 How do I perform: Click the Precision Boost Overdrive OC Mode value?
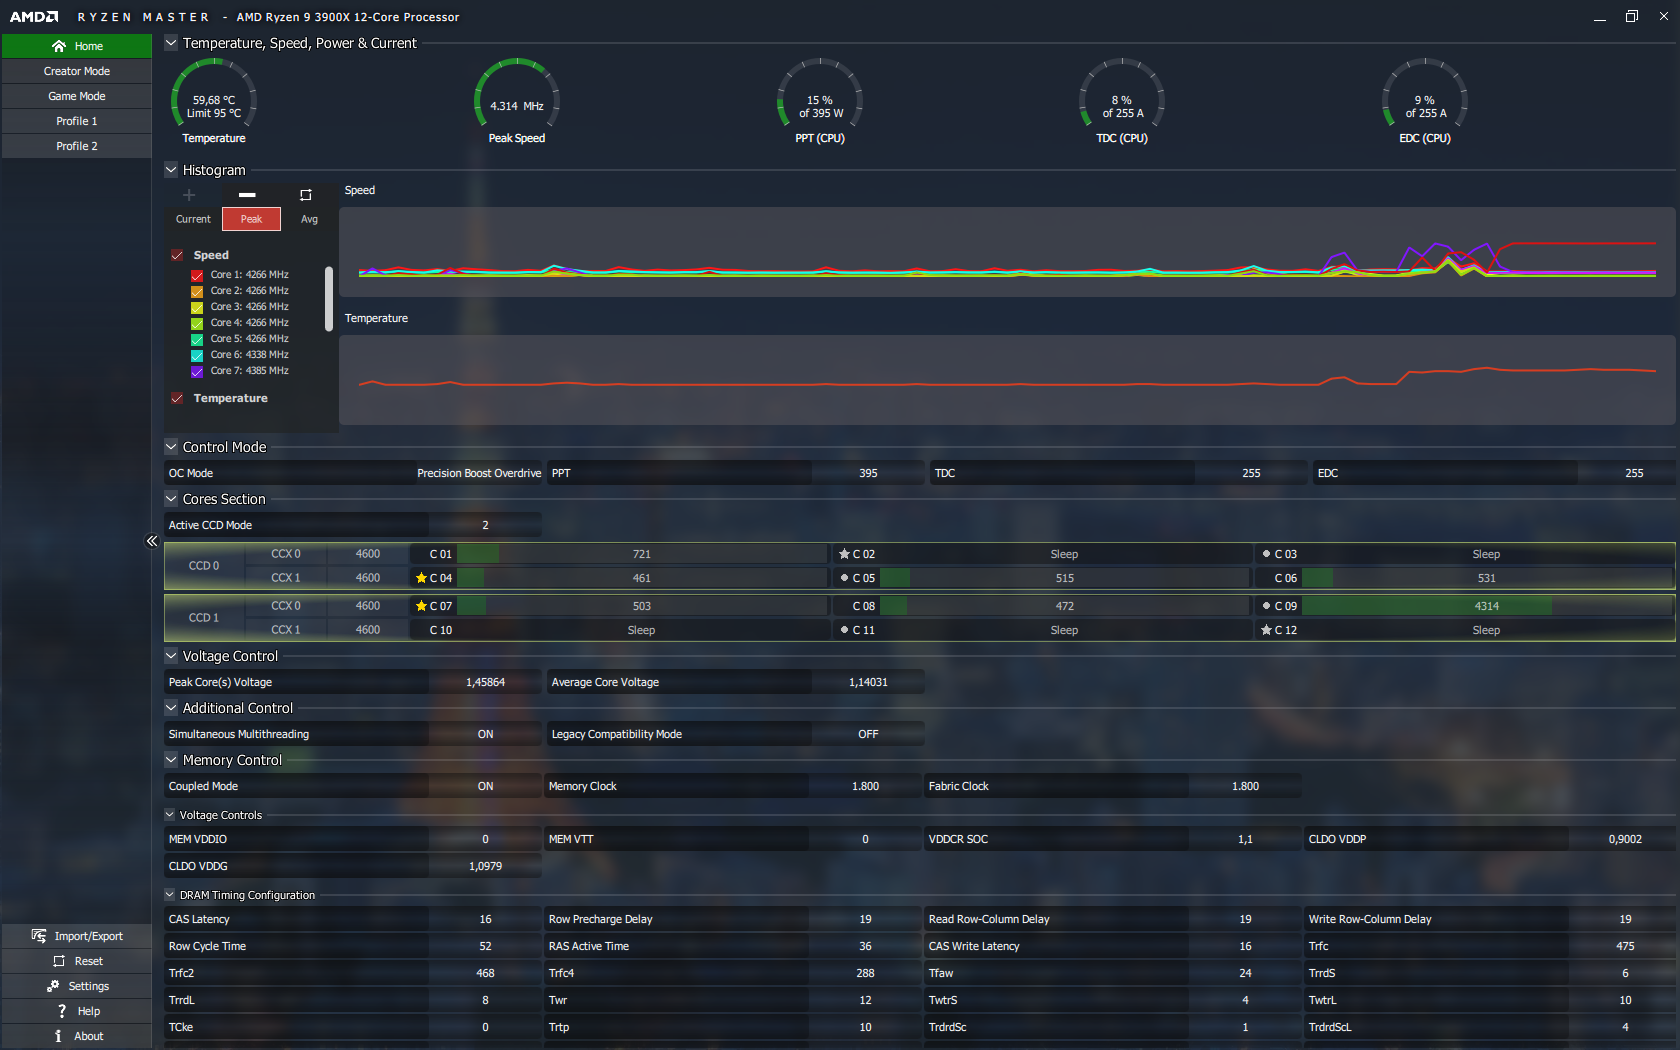pos(479,473)
